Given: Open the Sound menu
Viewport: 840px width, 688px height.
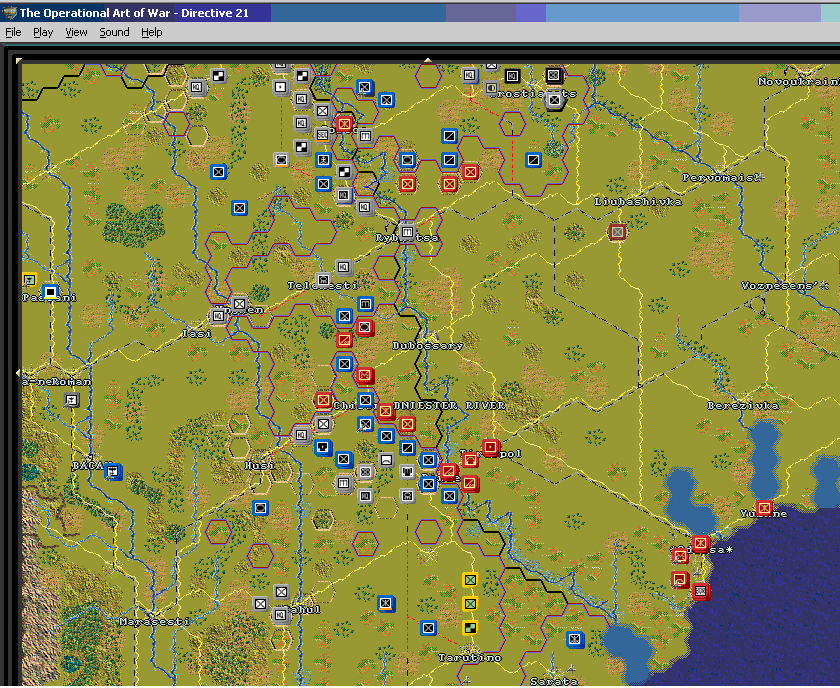Looking at the screenshot, I should click(114, 32).
